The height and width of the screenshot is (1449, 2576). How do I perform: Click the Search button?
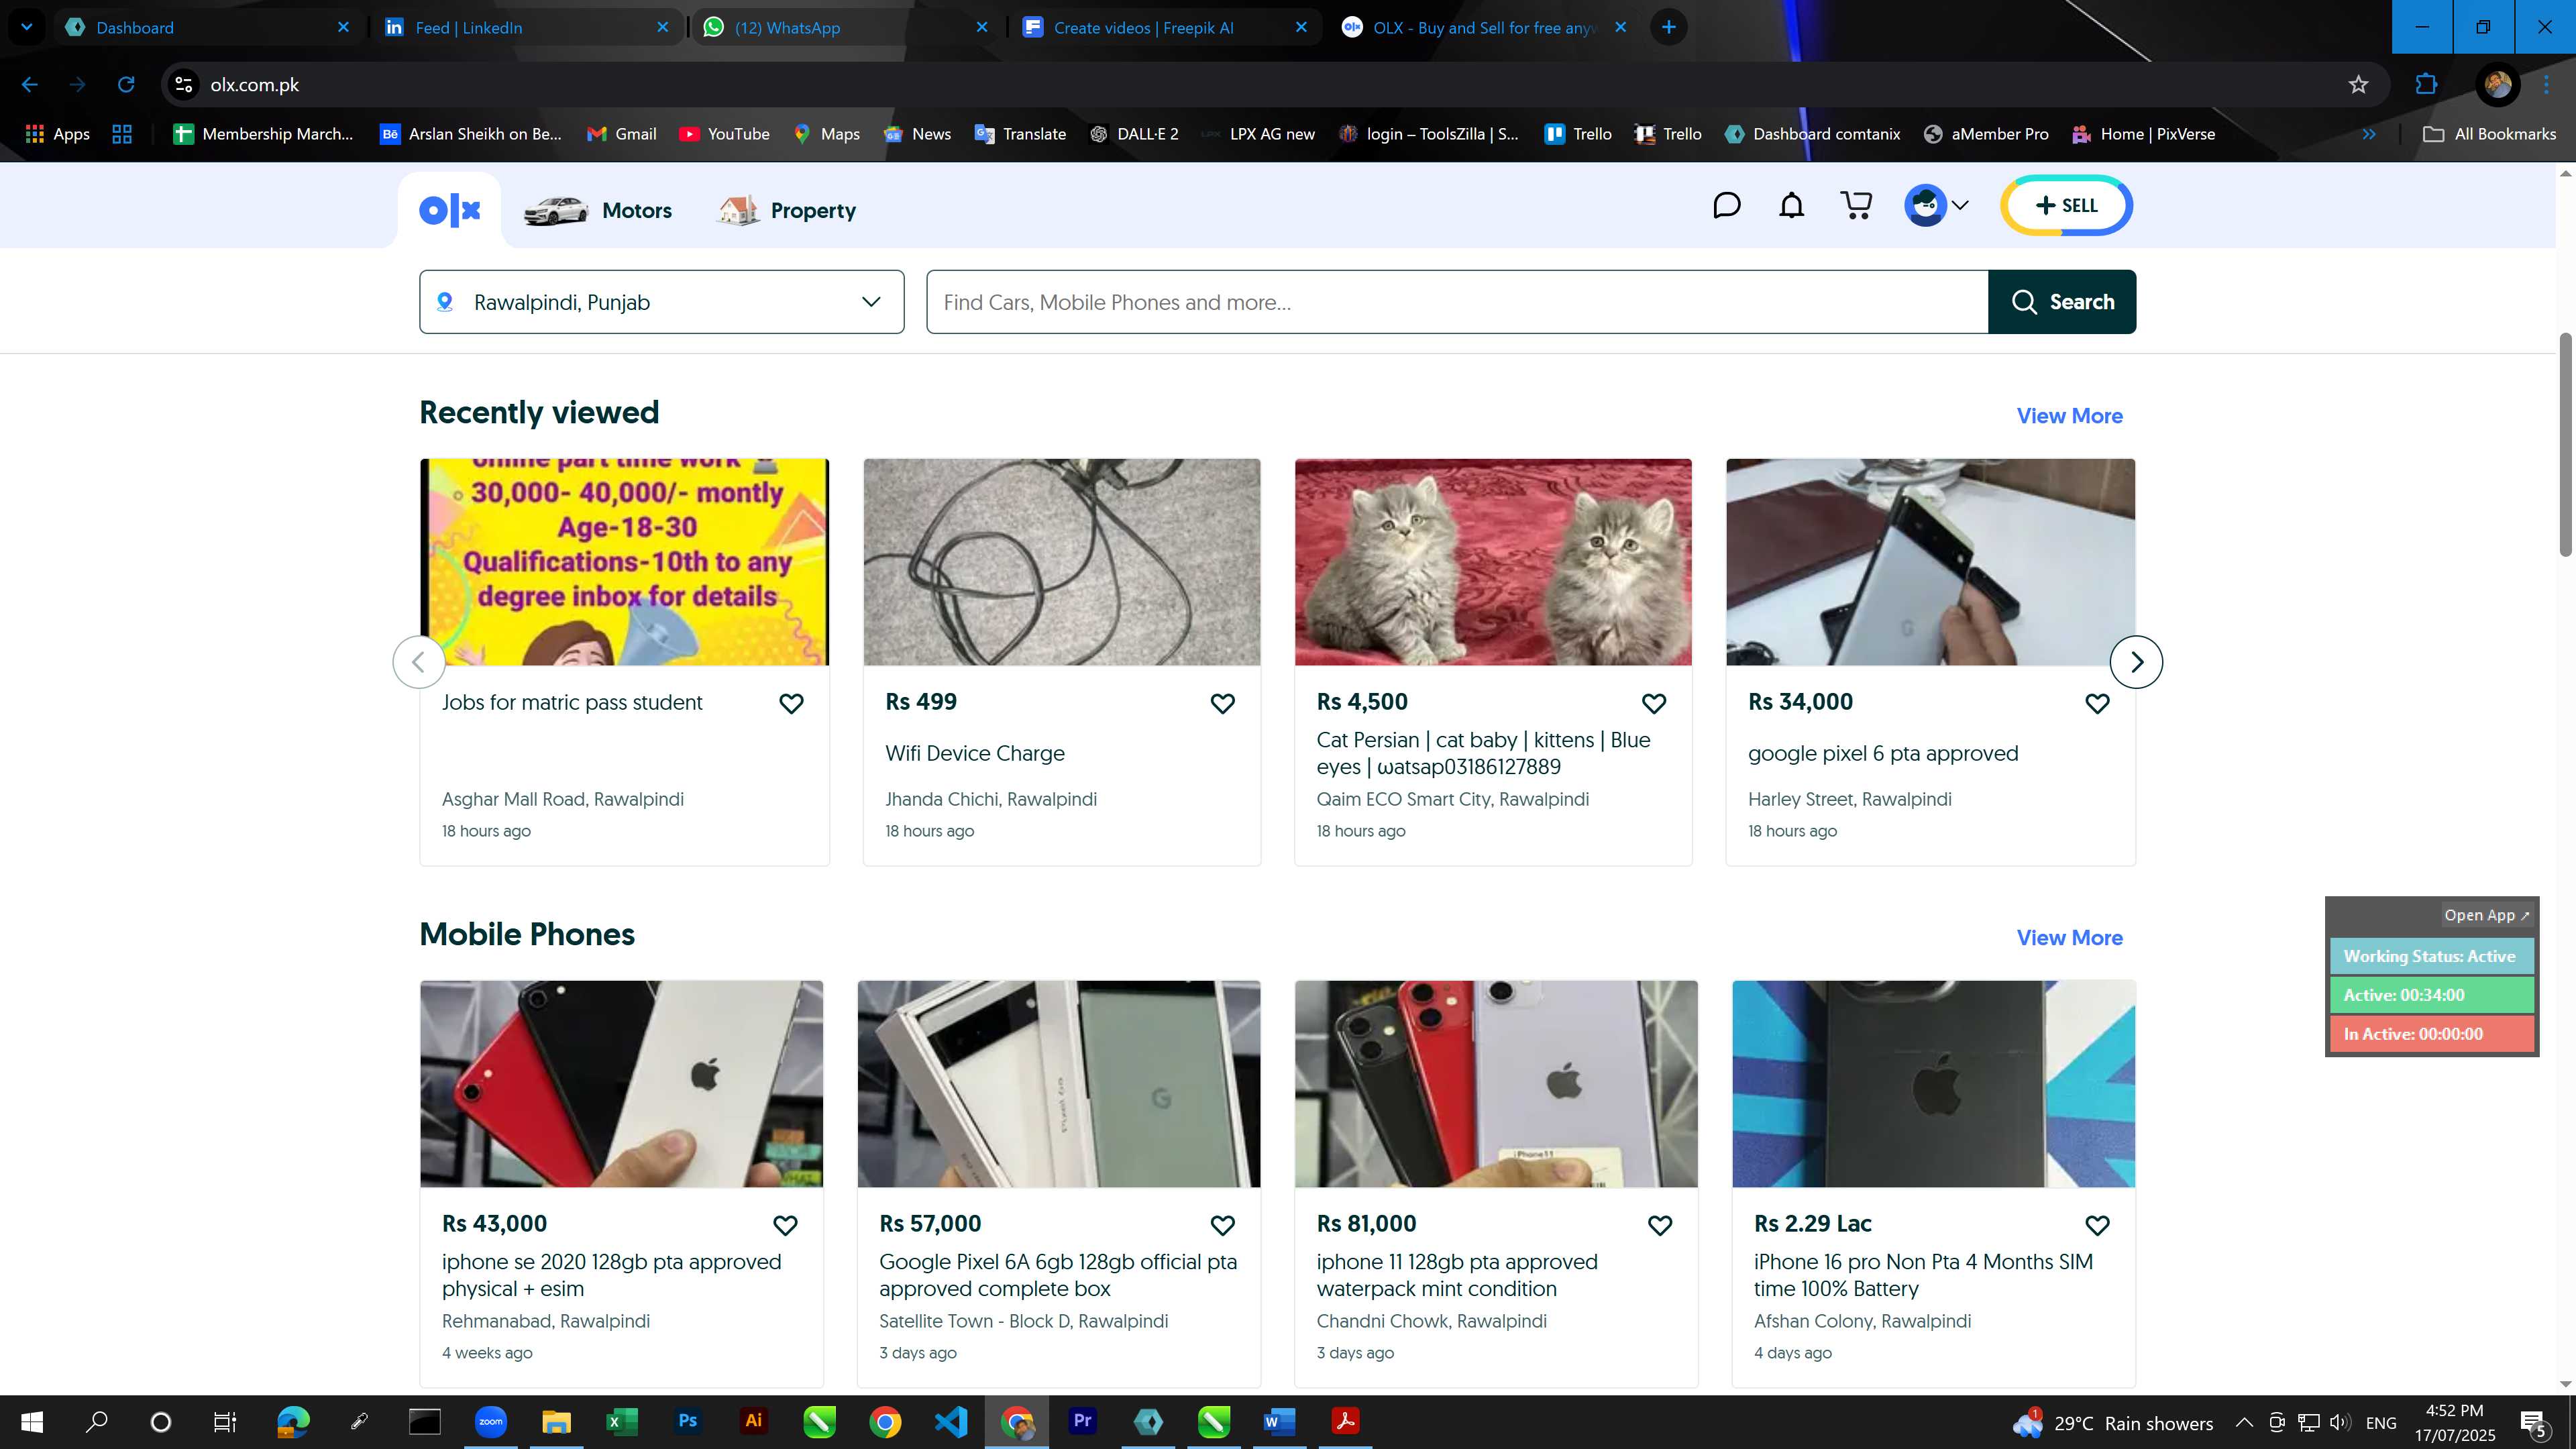tap(2062, 302)
